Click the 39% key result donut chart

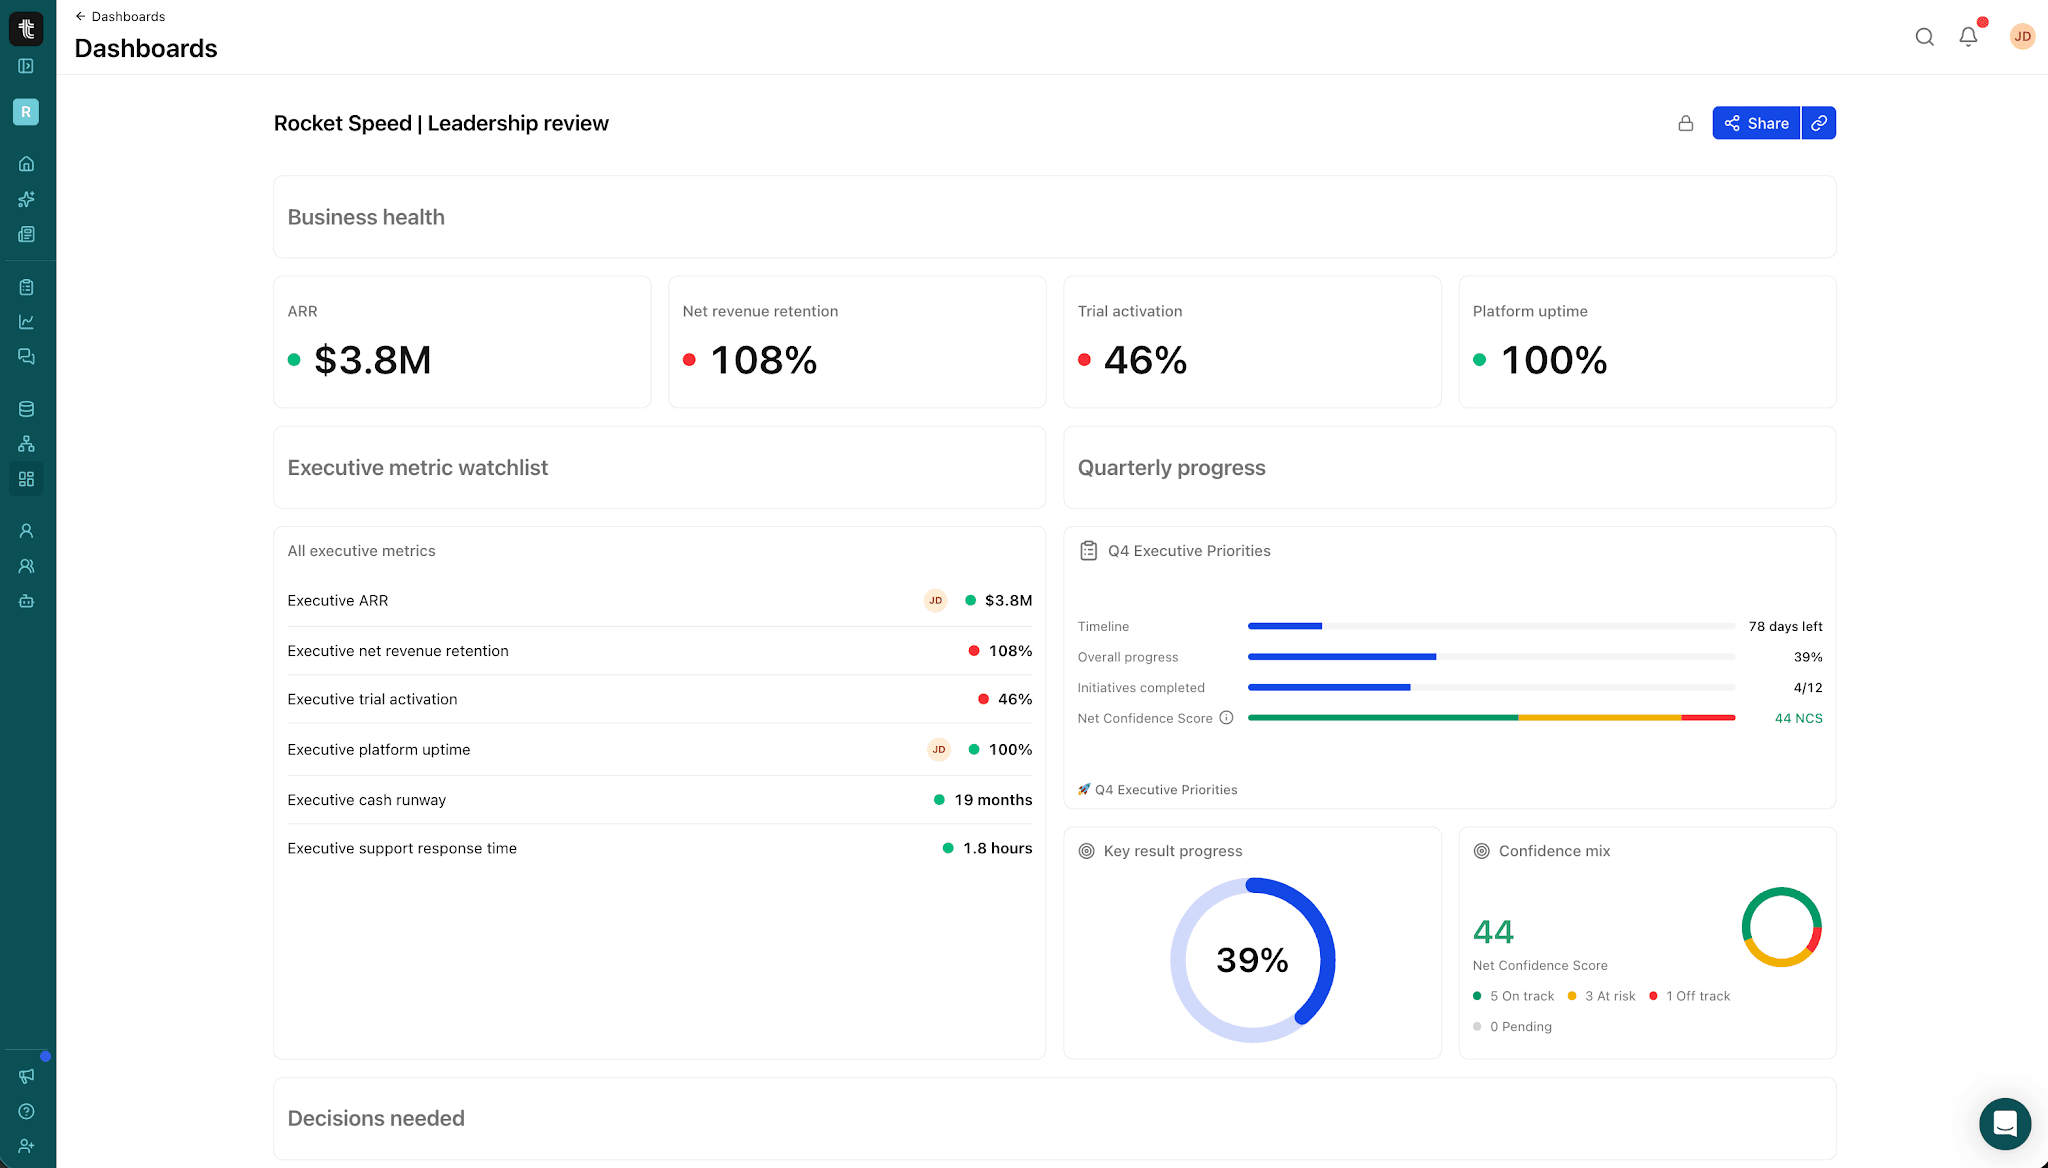pos(1253,960)
